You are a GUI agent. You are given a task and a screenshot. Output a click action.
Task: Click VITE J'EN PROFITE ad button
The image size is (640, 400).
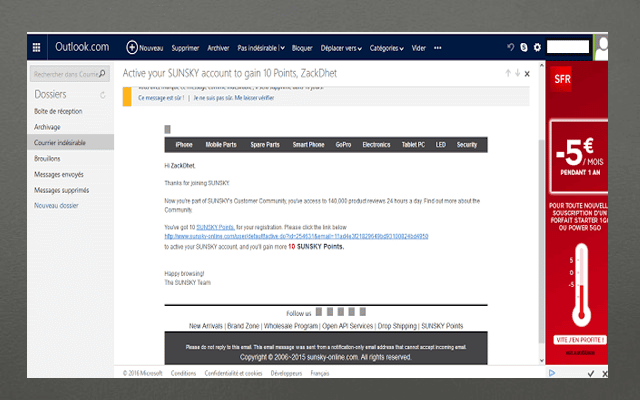coord(580,340)
